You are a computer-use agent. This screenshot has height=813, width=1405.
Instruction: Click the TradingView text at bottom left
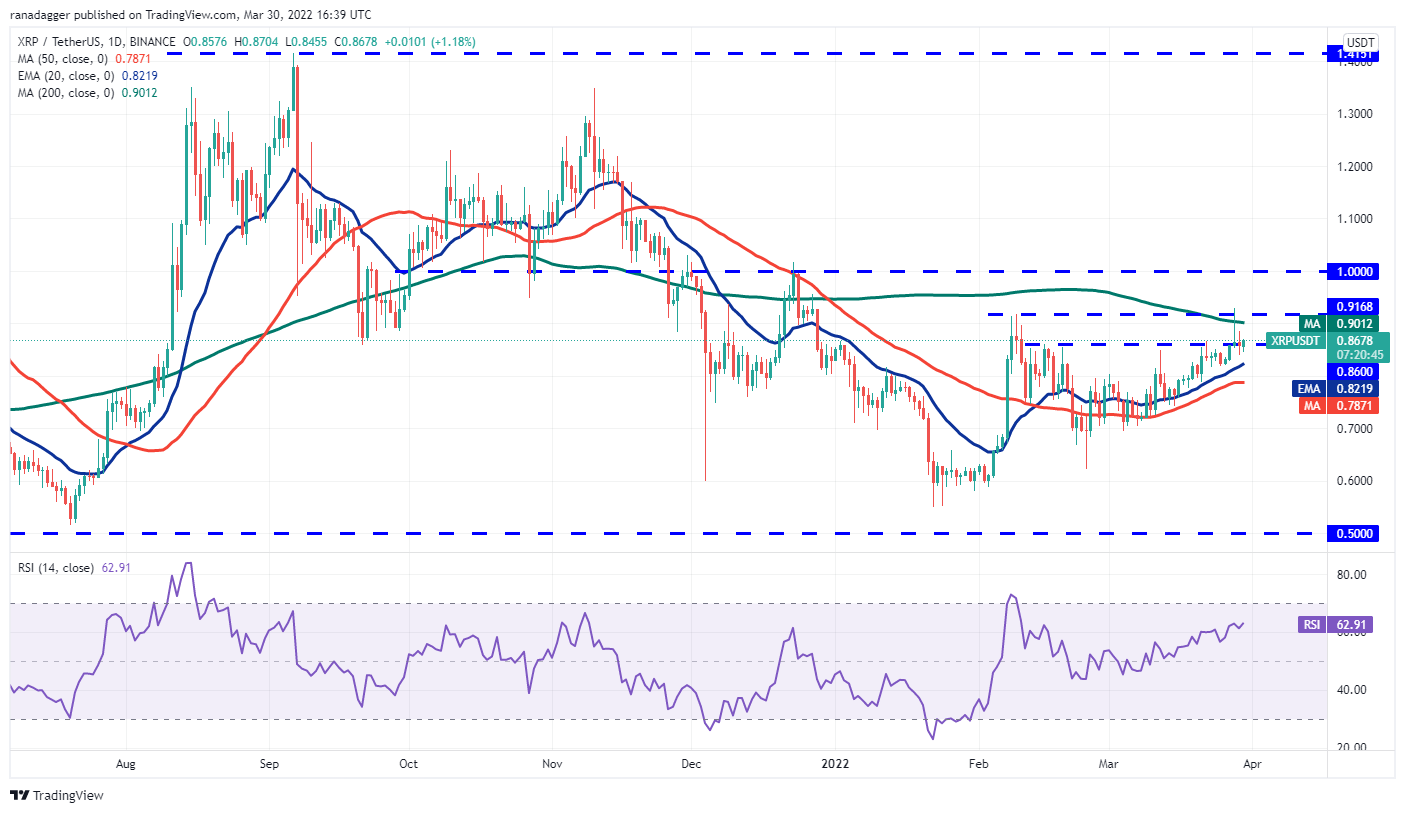68,796
